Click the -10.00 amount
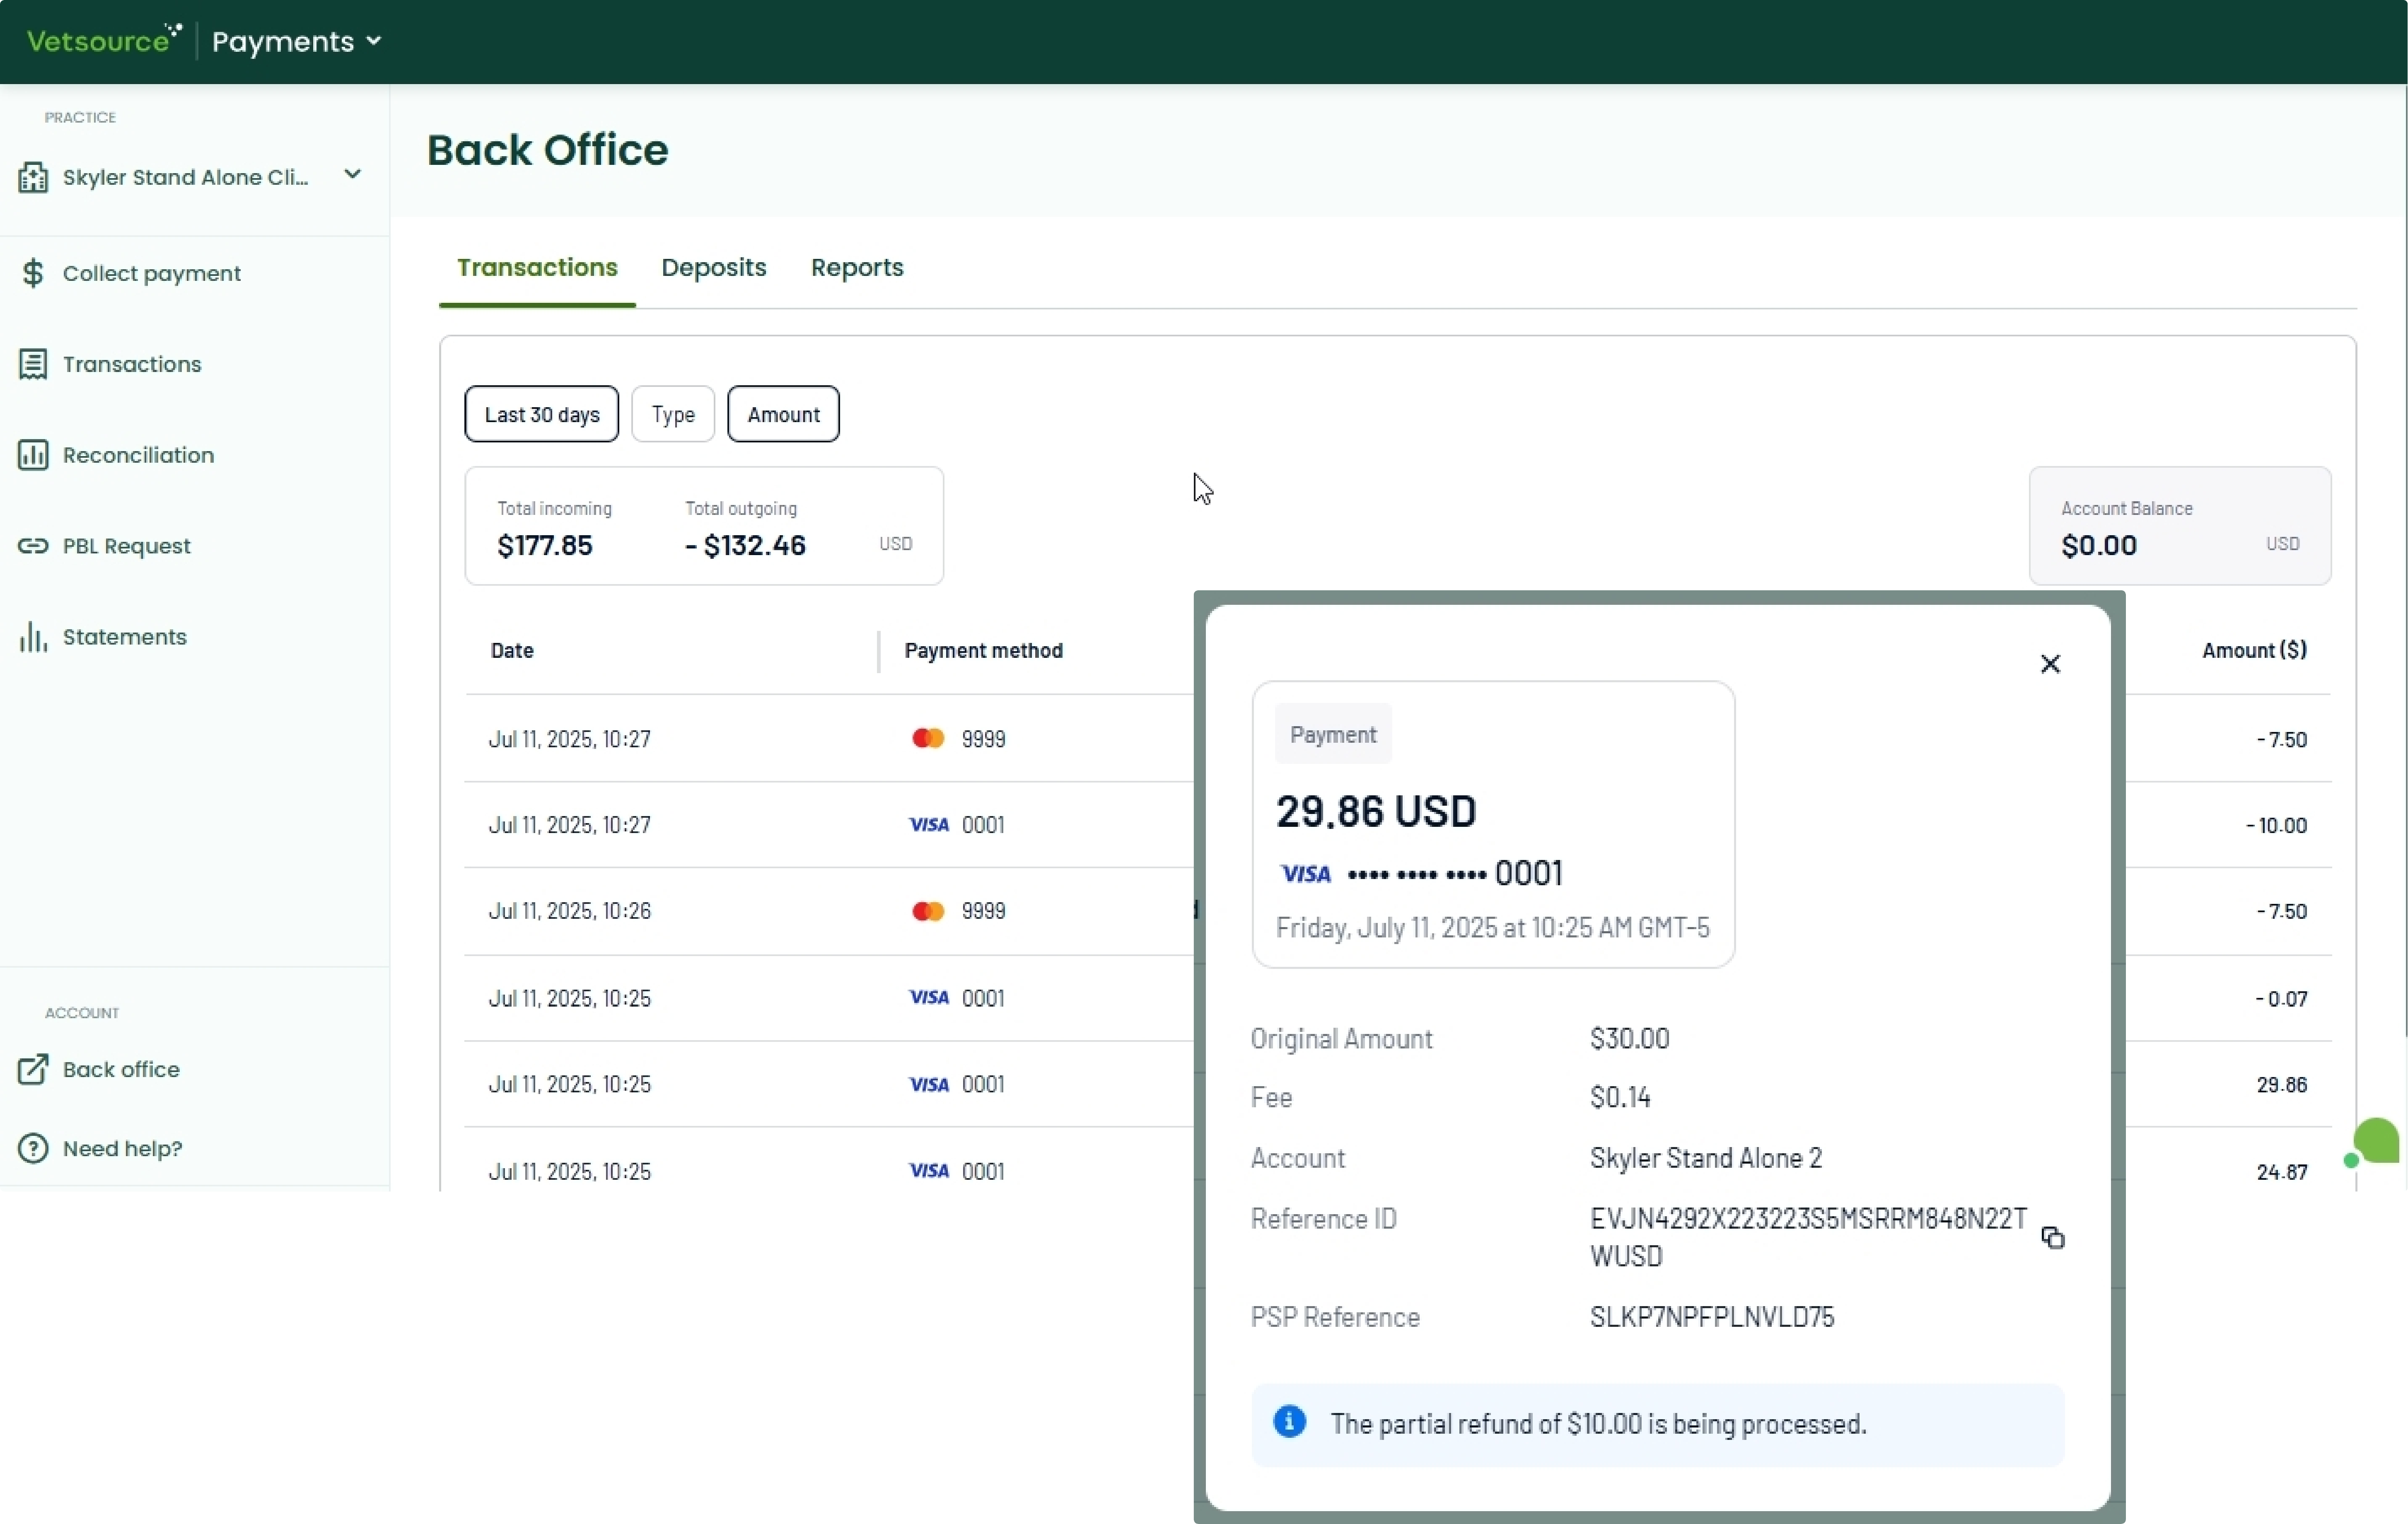This screenshot has width=2408, height=1524. click(2277, 826)
